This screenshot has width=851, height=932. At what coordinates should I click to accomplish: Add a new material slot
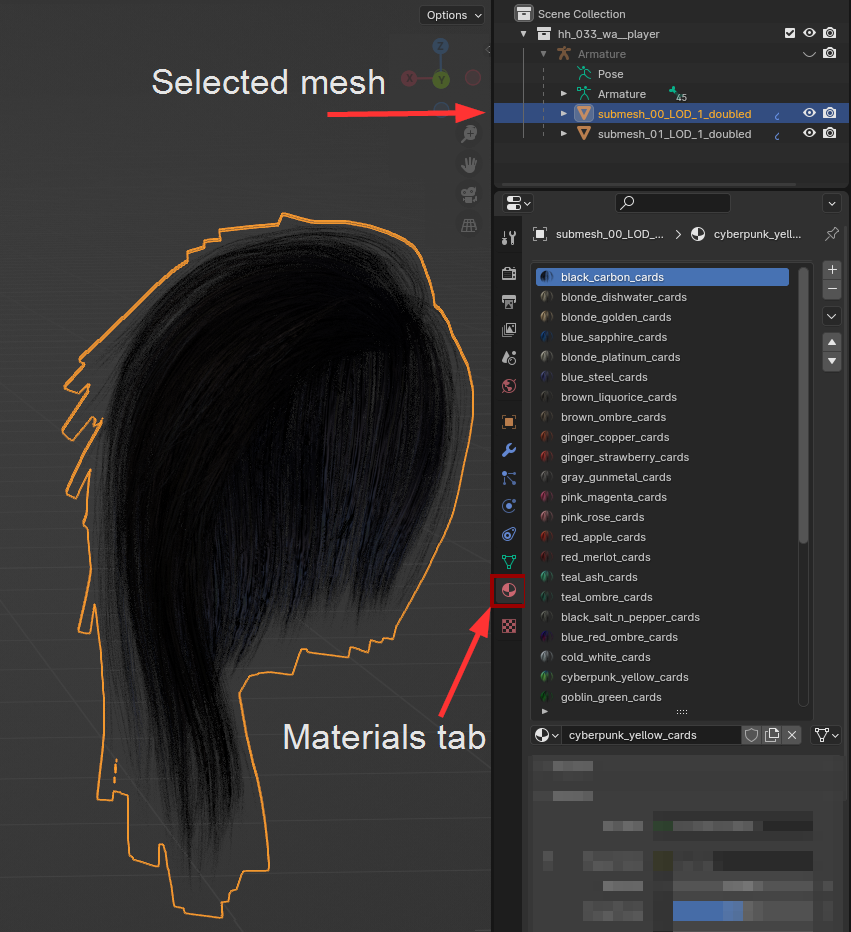(x=831, y=270)
